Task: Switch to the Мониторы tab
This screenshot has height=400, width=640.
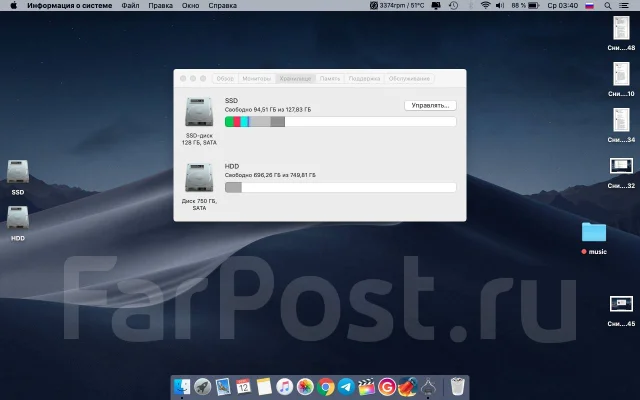Action: click(256, 78)
